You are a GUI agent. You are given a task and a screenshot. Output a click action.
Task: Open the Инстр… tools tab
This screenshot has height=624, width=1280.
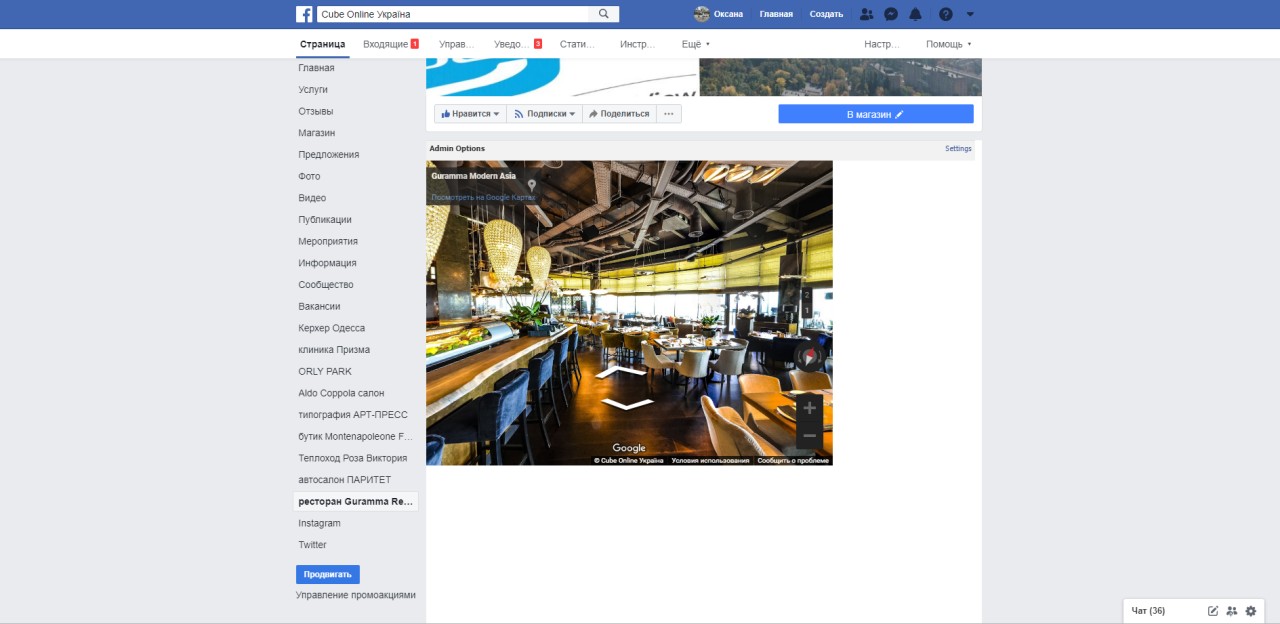tap(637, 44)
